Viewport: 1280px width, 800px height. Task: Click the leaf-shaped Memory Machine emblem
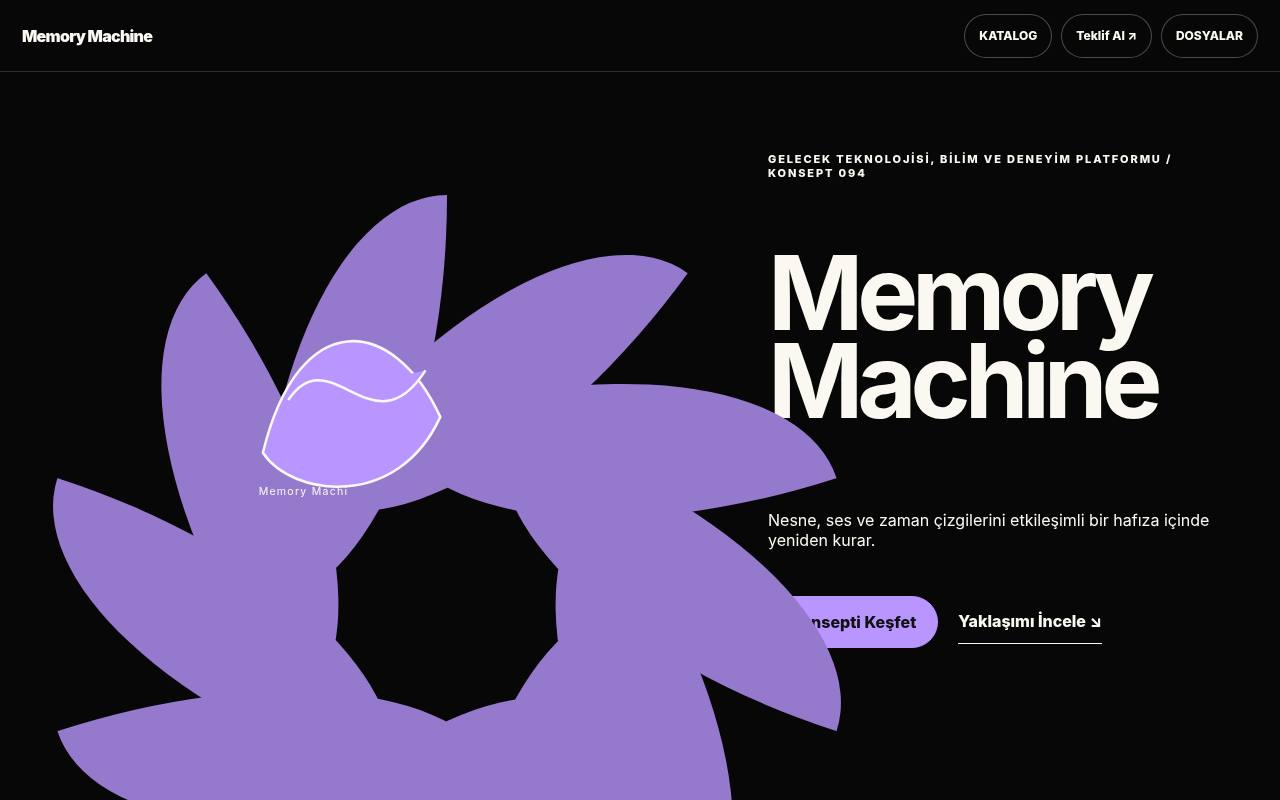[x=351, y=413]
